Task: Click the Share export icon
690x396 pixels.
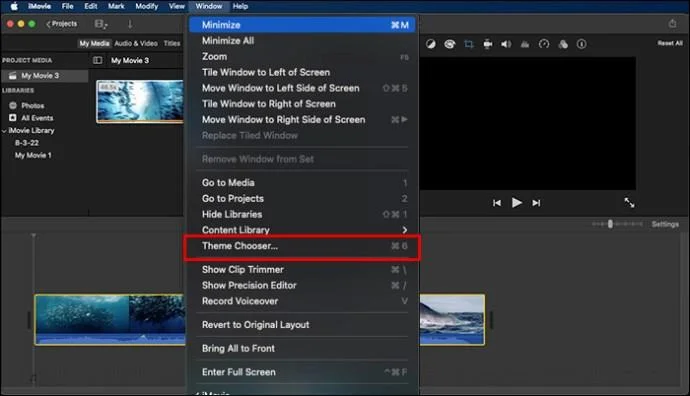Action: point(672,24)
